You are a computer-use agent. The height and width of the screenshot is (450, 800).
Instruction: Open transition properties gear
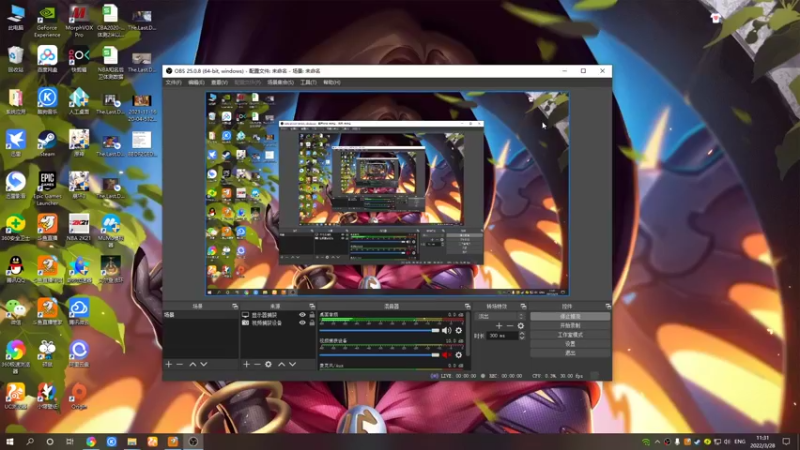tap(520, 326)
